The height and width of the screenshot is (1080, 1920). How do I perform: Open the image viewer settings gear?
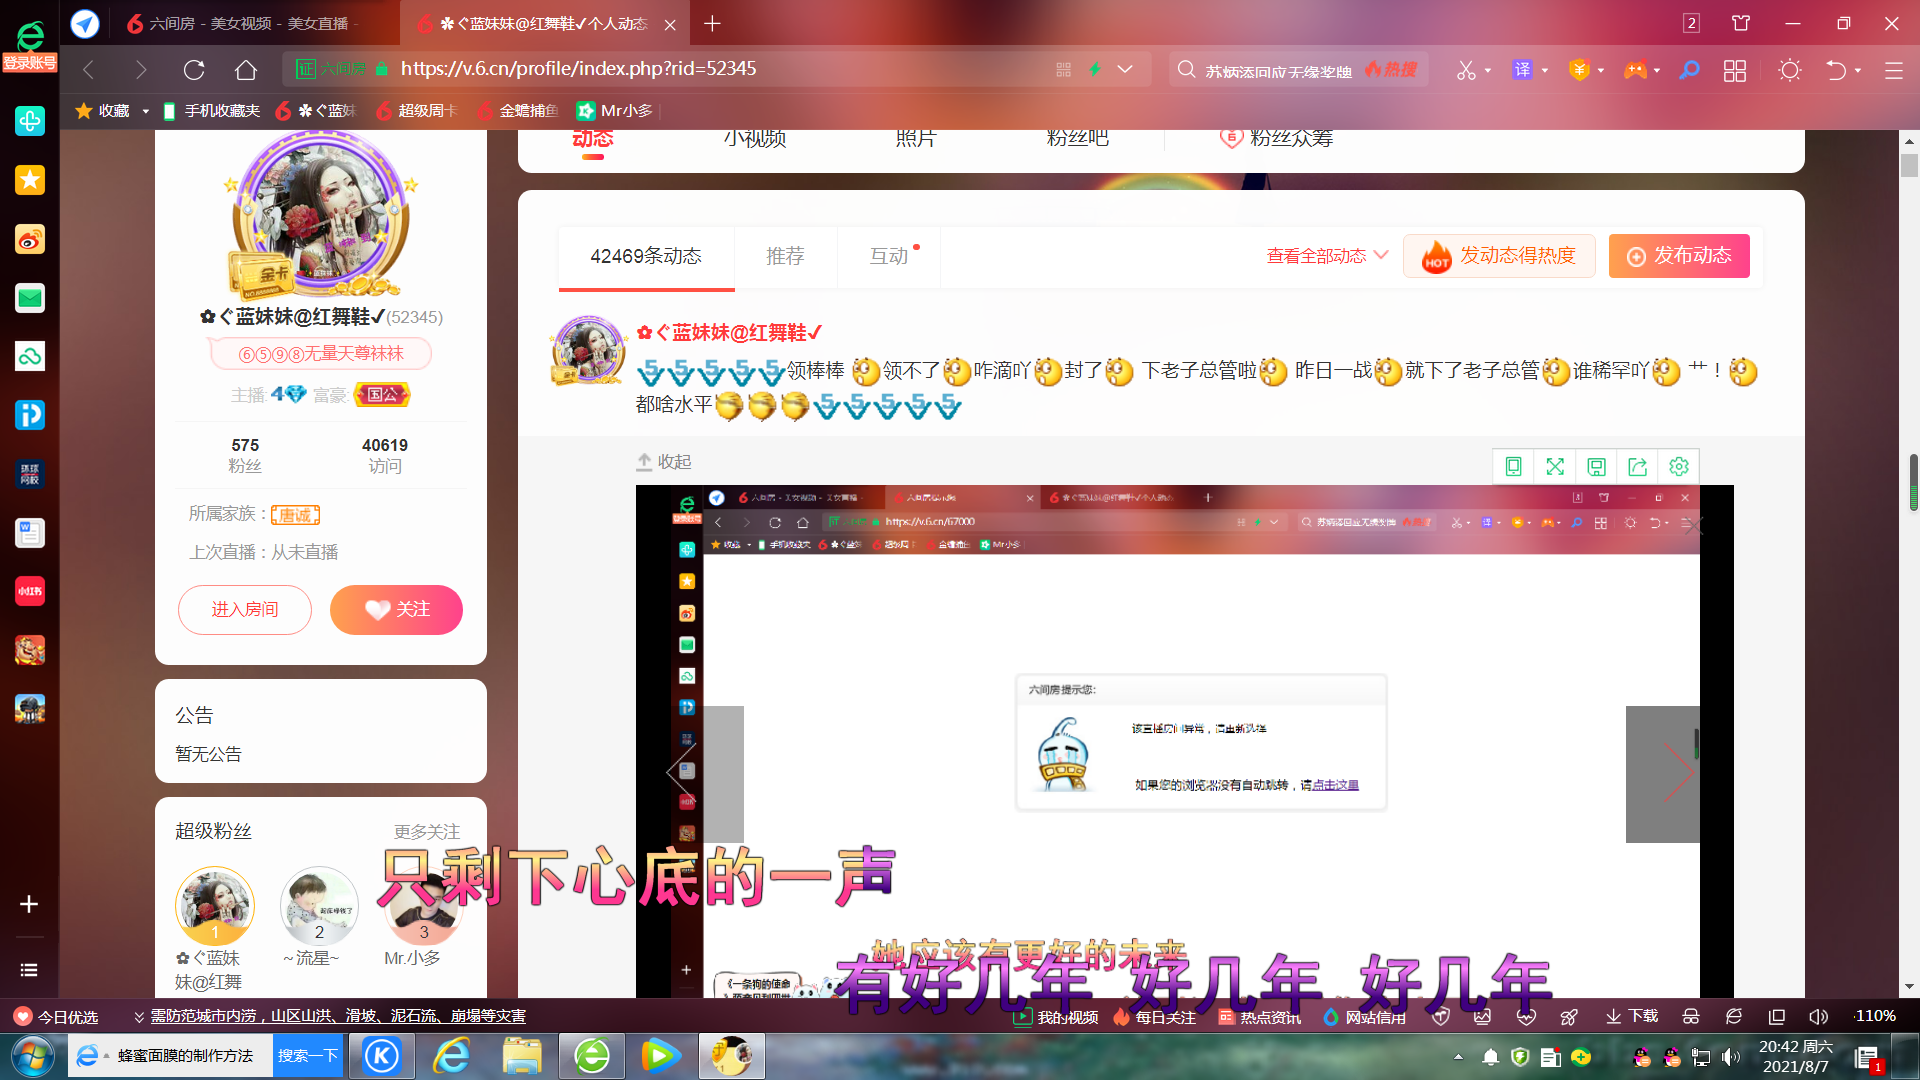pos(1679,467)
